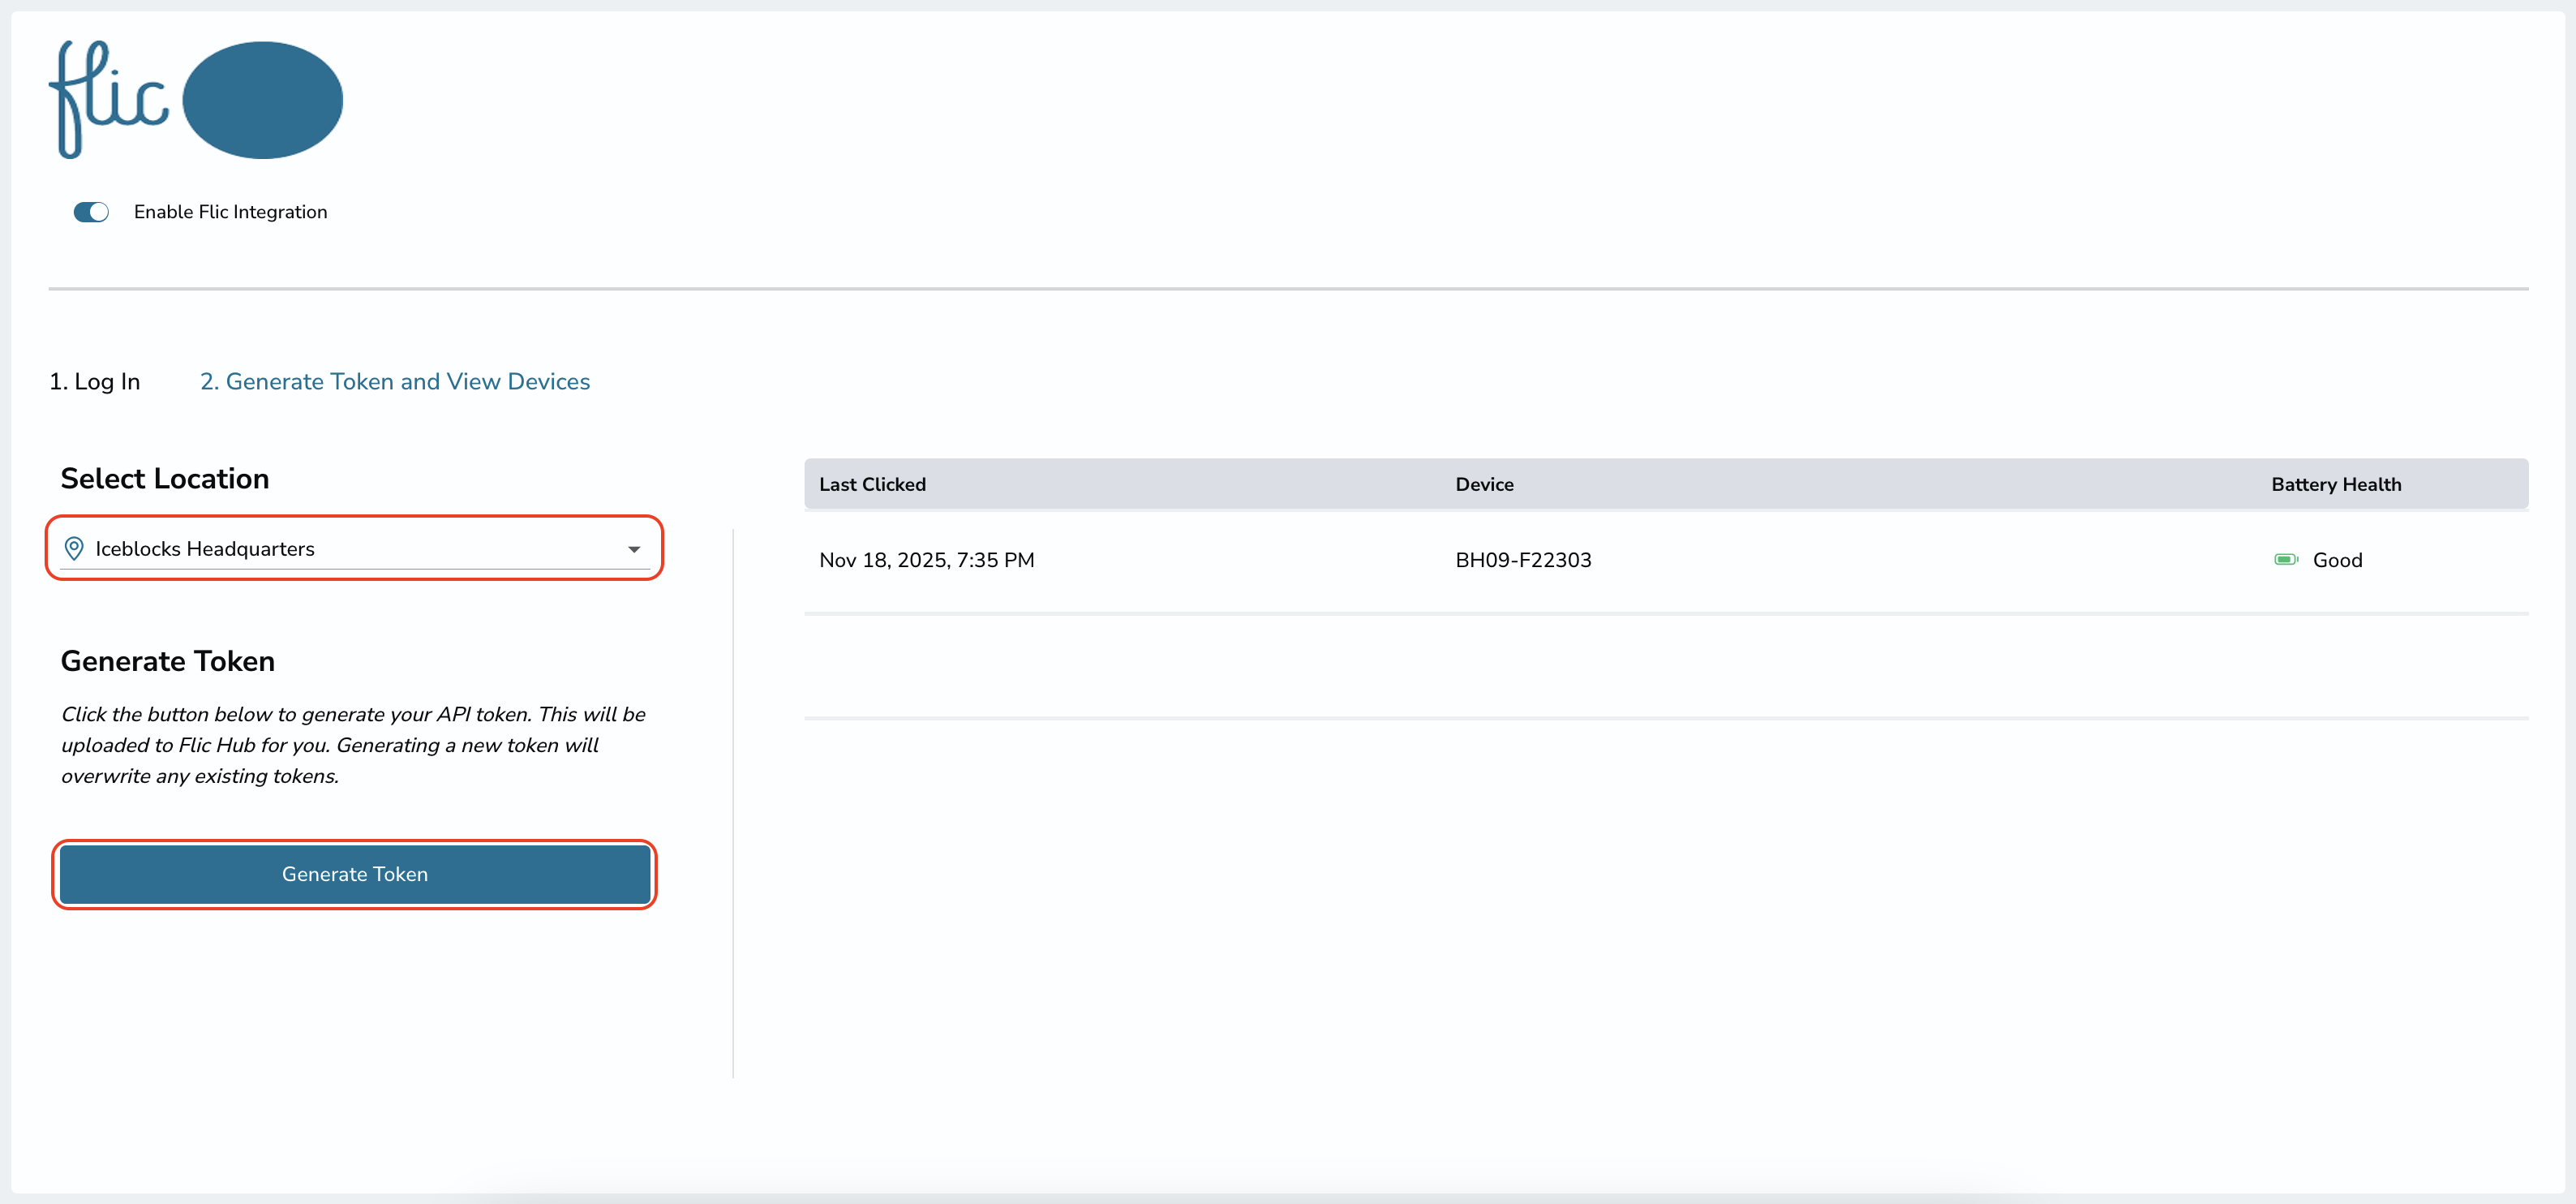This screenshot has height=1204, width=2576.
Task: Click the Good battery status text
Action: tap(2337, 560)
